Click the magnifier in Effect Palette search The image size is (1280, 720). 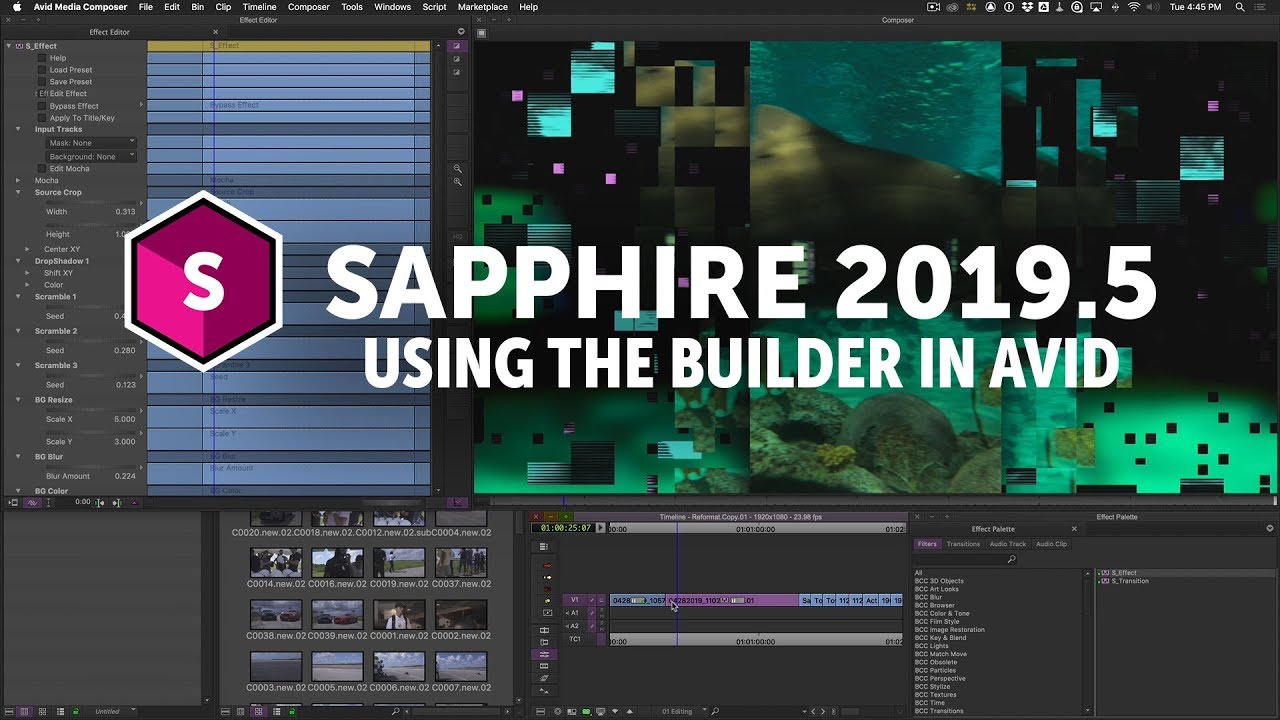point(1012,559)
